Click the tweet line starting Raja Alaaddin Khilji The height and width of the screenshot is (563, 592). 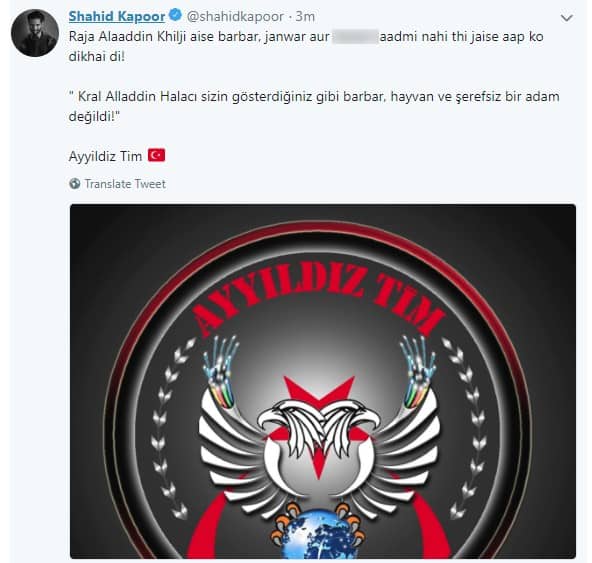[306, 47]
